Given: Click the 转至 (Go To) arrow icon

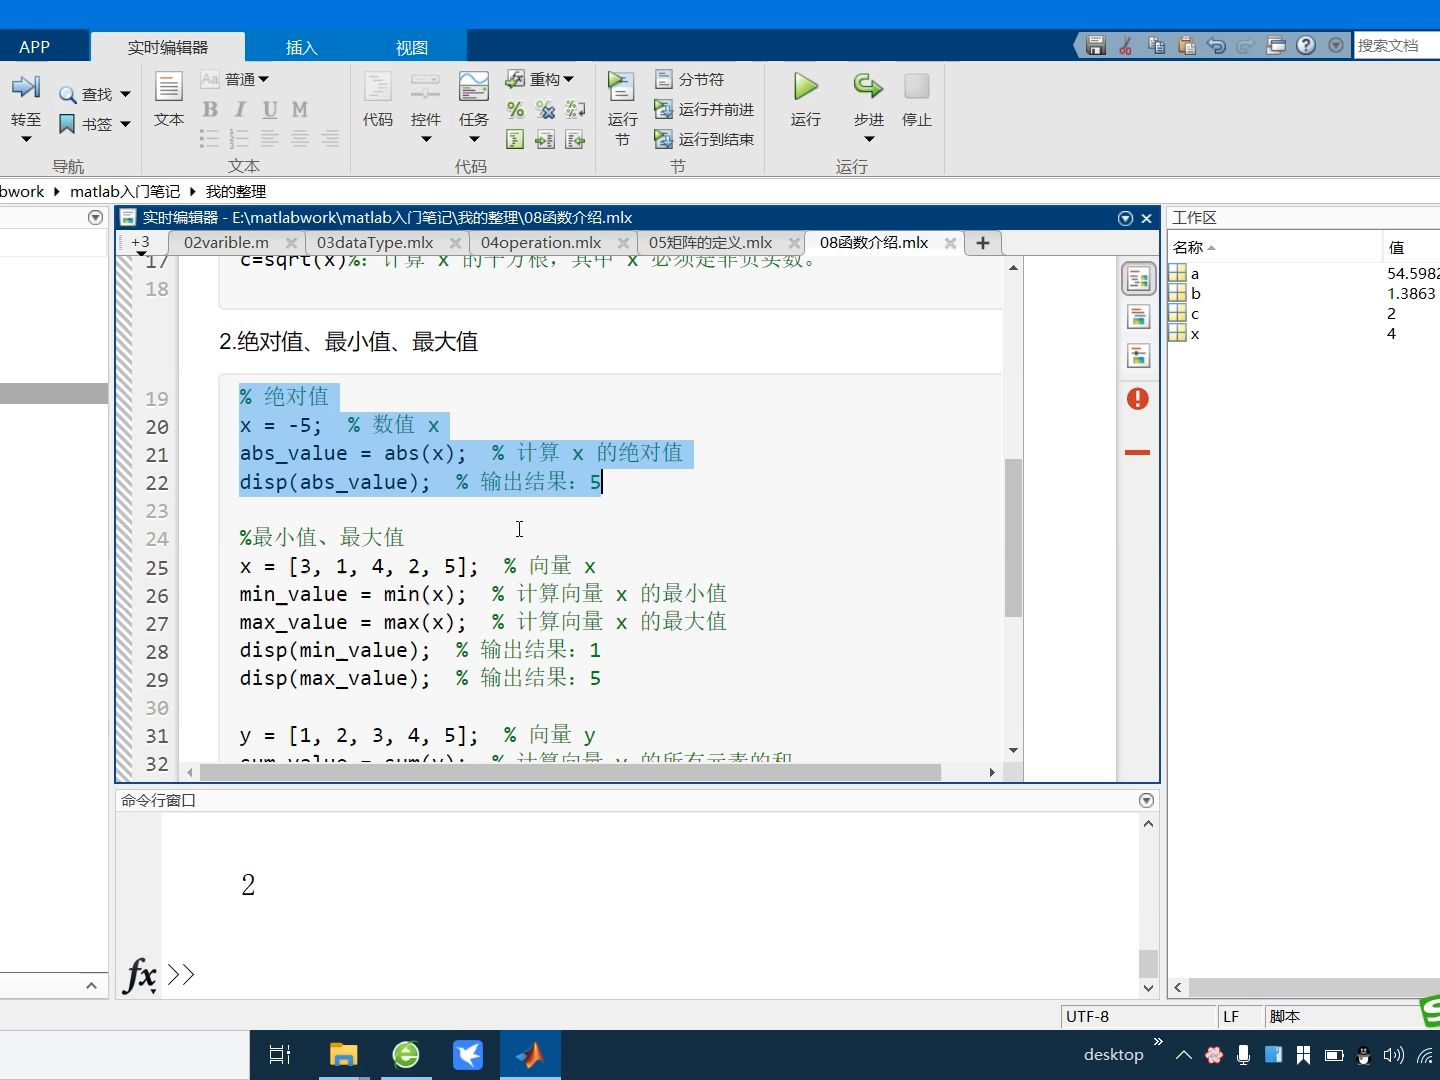Looking at the screenshot, I should click(26, 88).
